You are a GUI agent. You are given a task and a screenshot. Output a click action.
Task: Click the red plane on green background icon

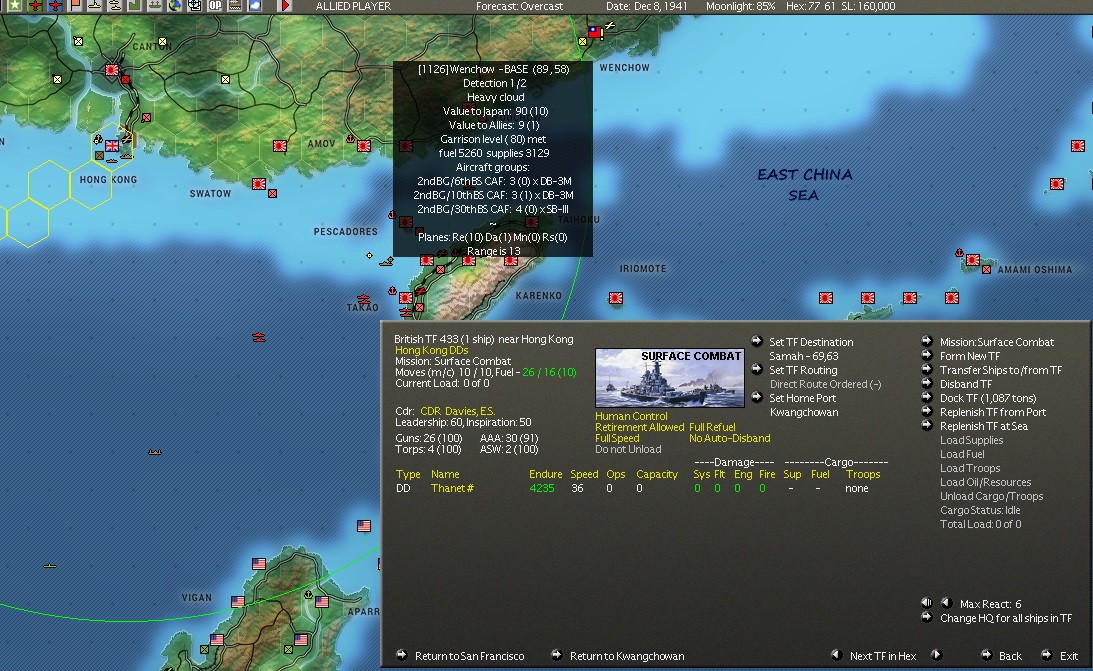click(35, 6)
